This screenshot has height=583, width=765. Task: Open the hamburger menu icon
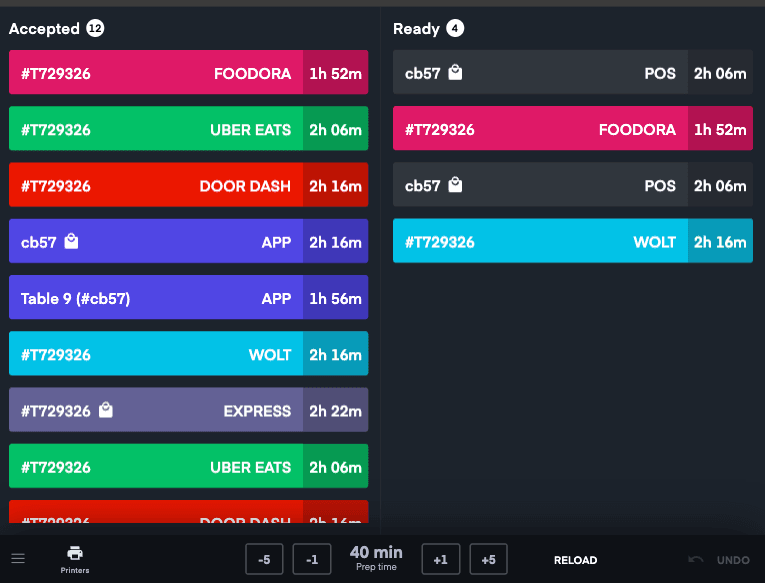18,558
